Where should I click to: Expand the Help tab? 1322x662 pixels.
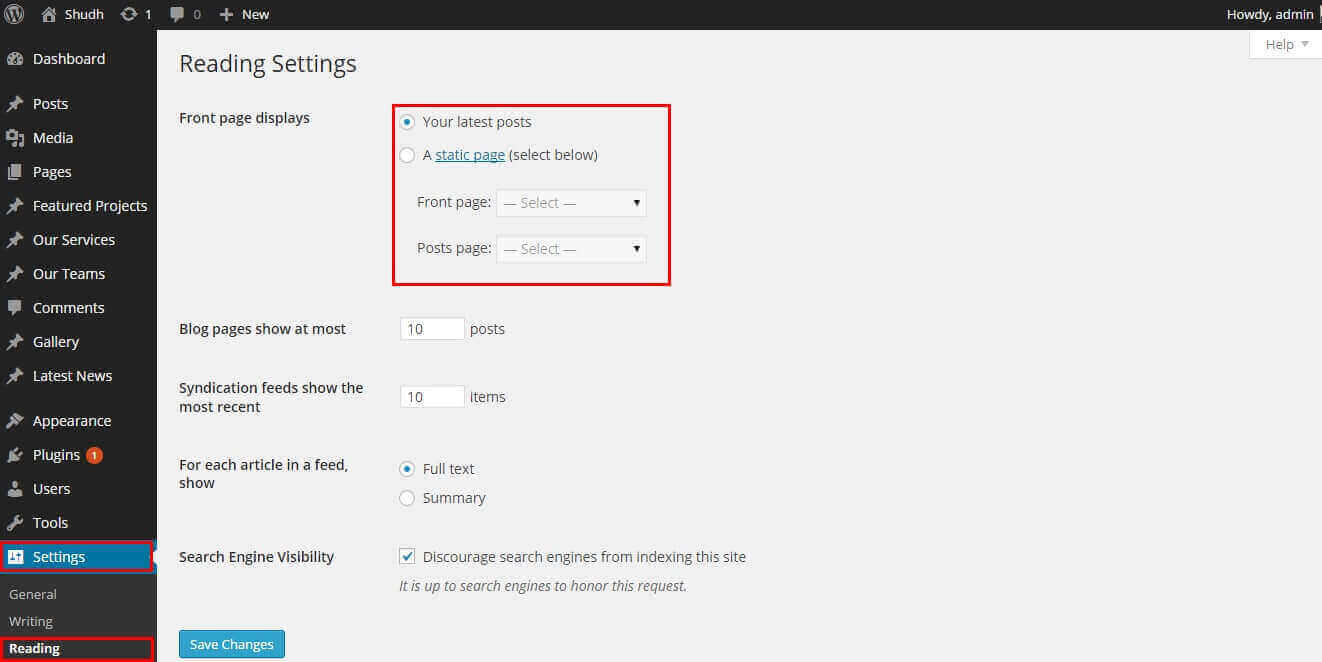tap(1286, 44)
